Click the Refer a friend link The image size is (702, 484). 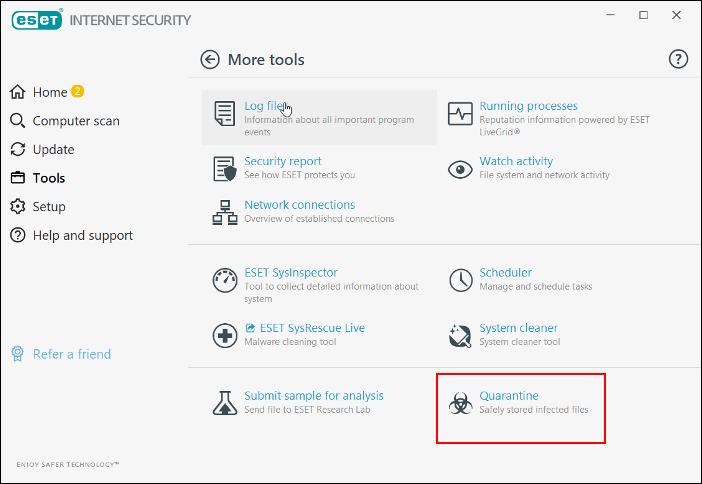click(72, 354)
